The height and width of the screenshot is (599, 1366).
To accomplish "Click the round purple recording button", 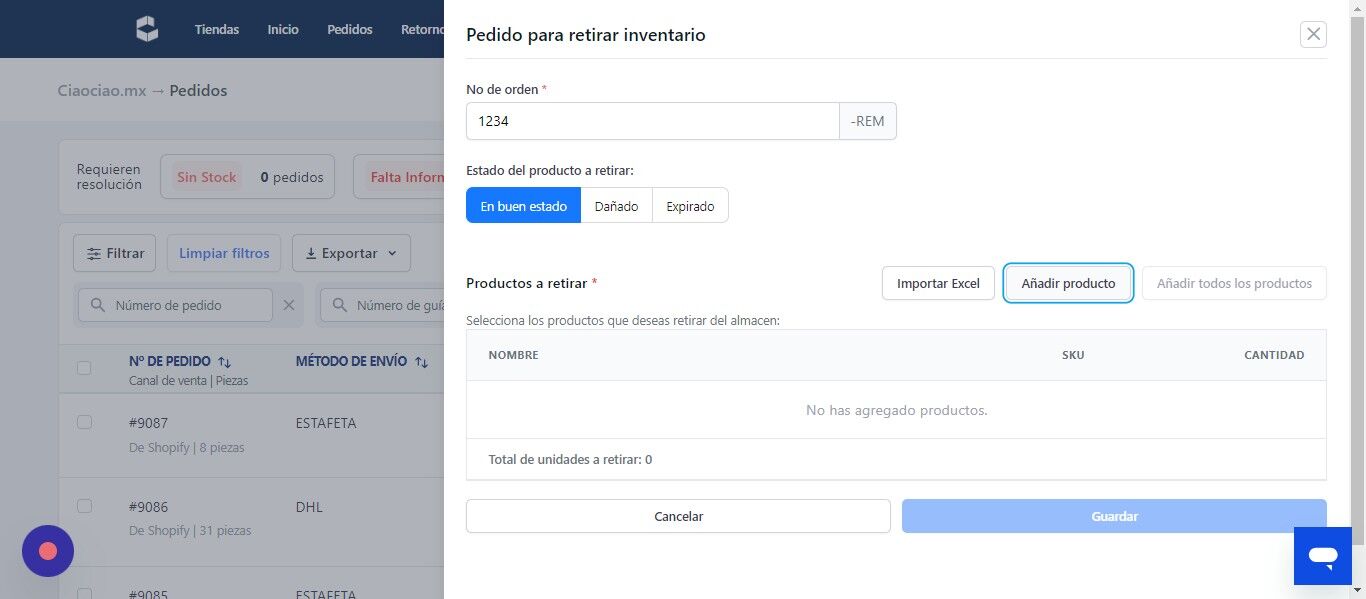I will (x=48, y=551).
